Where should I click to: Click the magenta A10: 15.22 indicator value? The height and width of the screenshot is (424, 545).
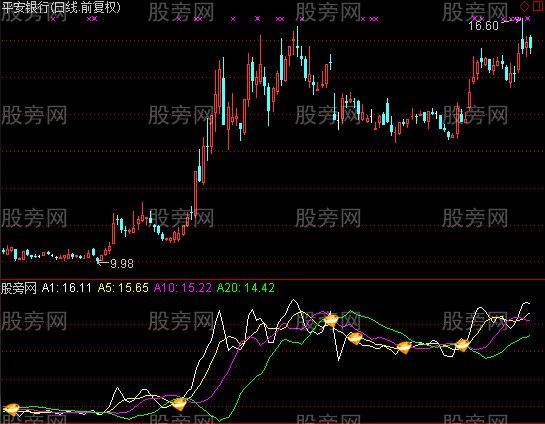[183, 288]
